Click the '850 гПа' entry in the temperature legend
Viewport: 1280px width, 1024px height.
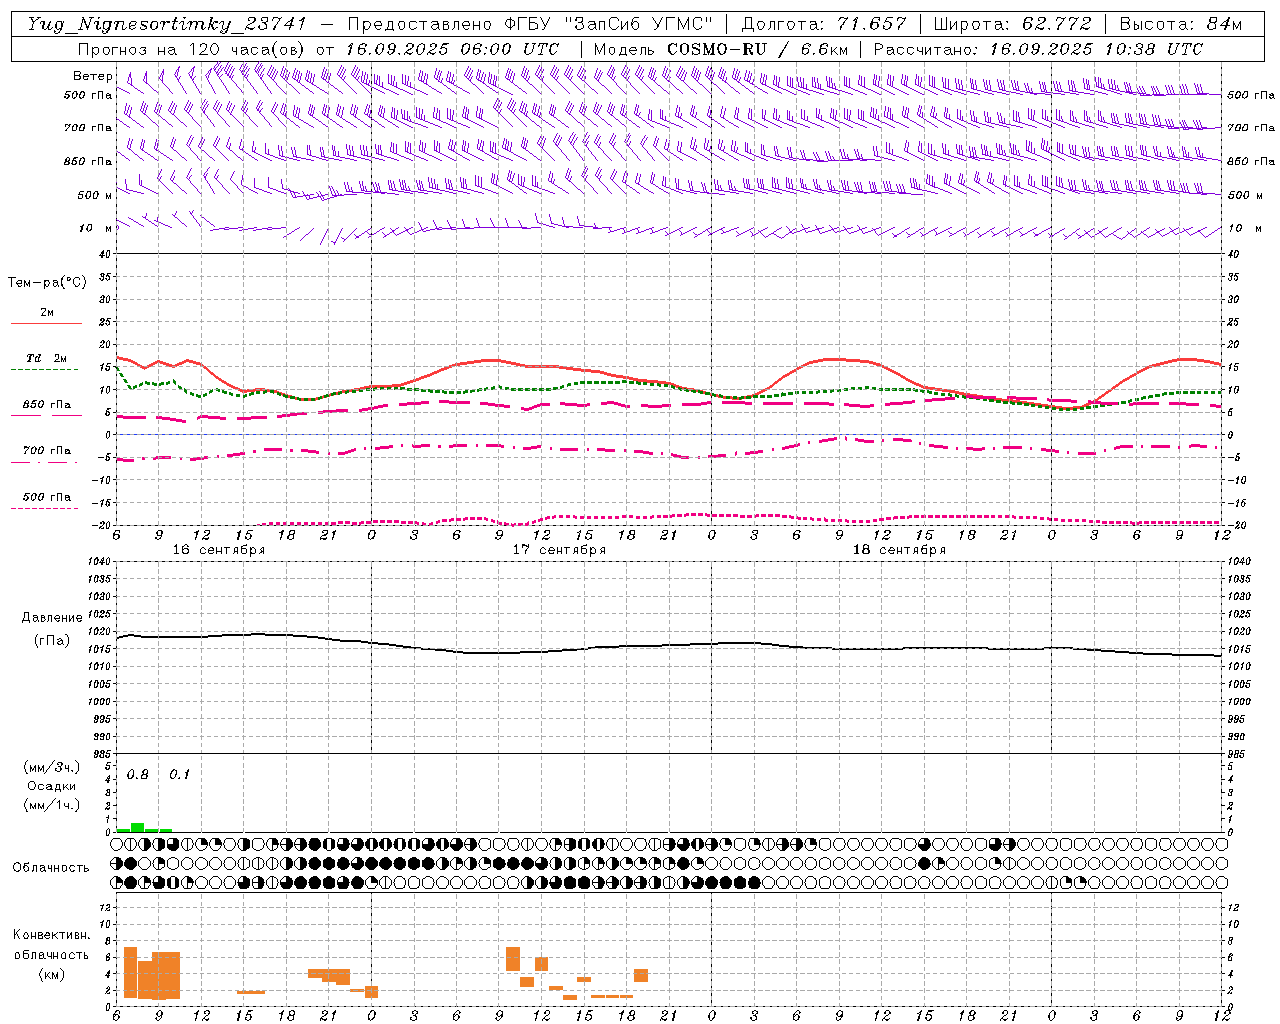click(47, 405)
